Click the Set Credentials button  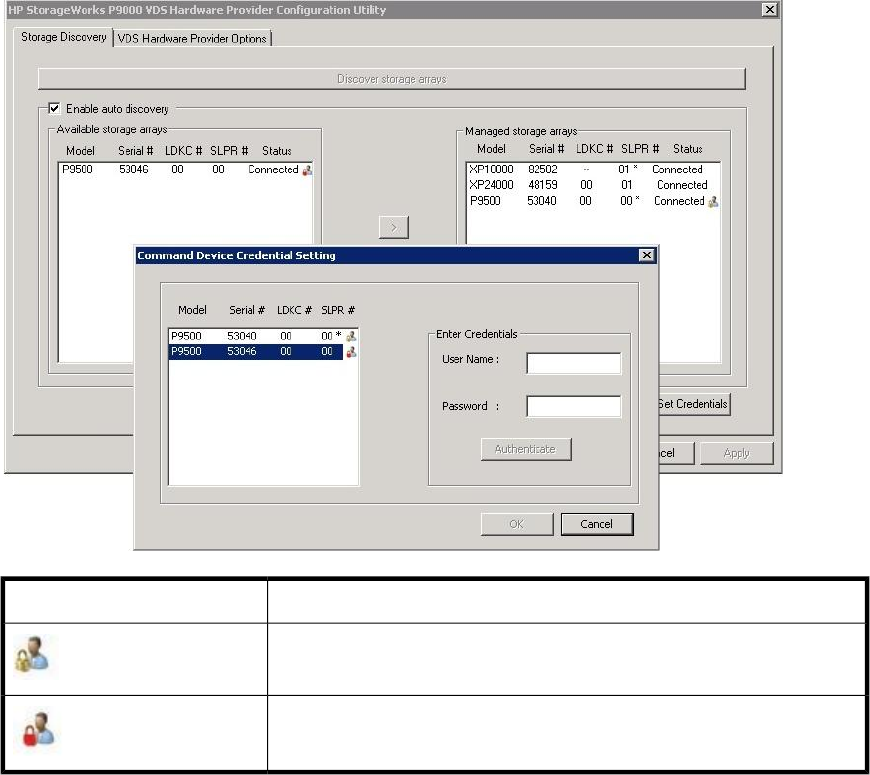(693, 404)
